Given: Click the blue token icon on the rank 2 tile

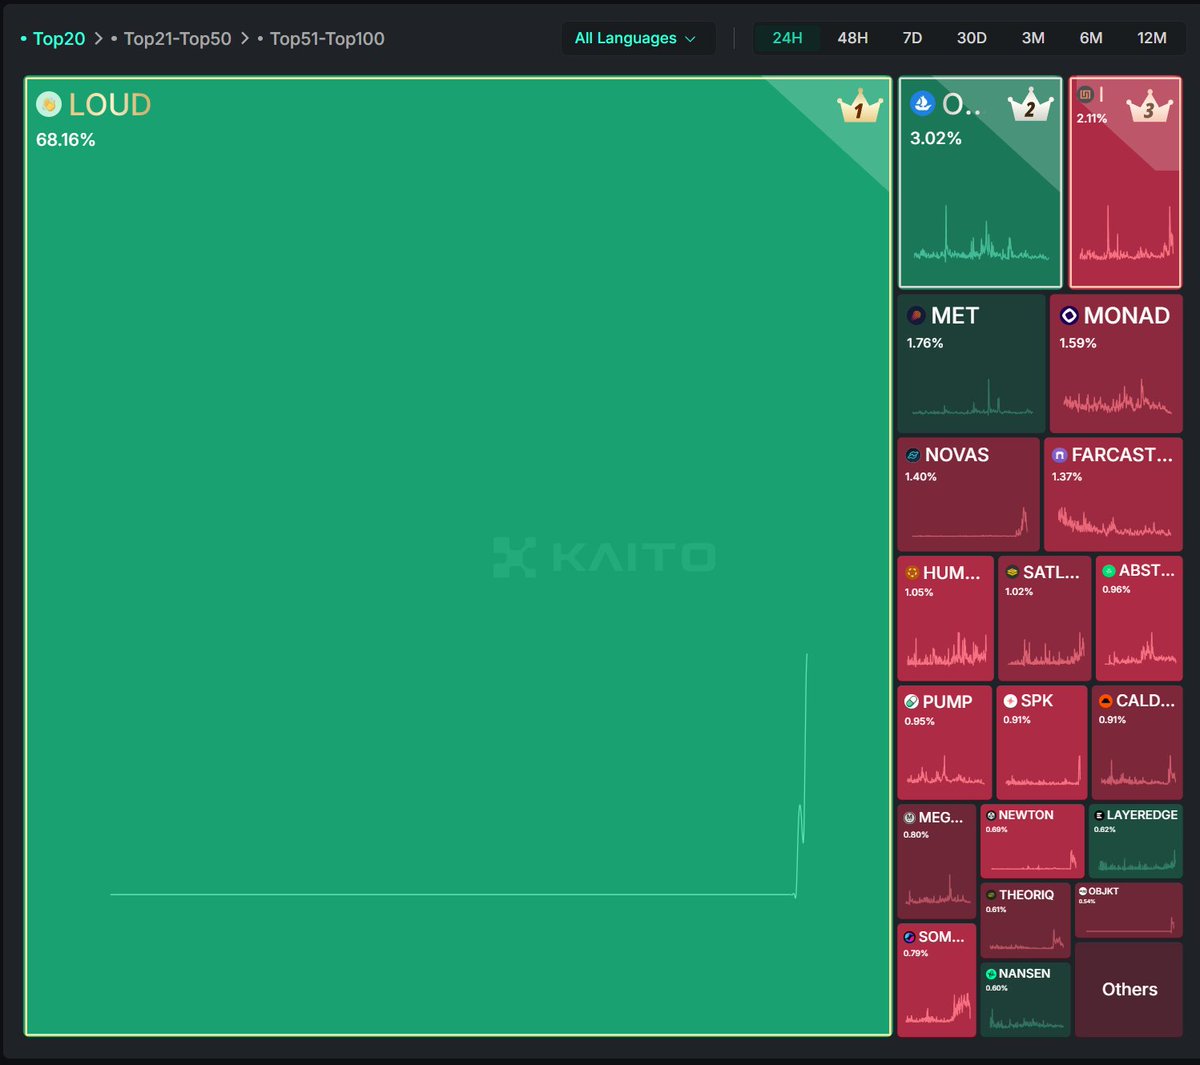Looking at the screenshot, I should click(x=922, y=103).
